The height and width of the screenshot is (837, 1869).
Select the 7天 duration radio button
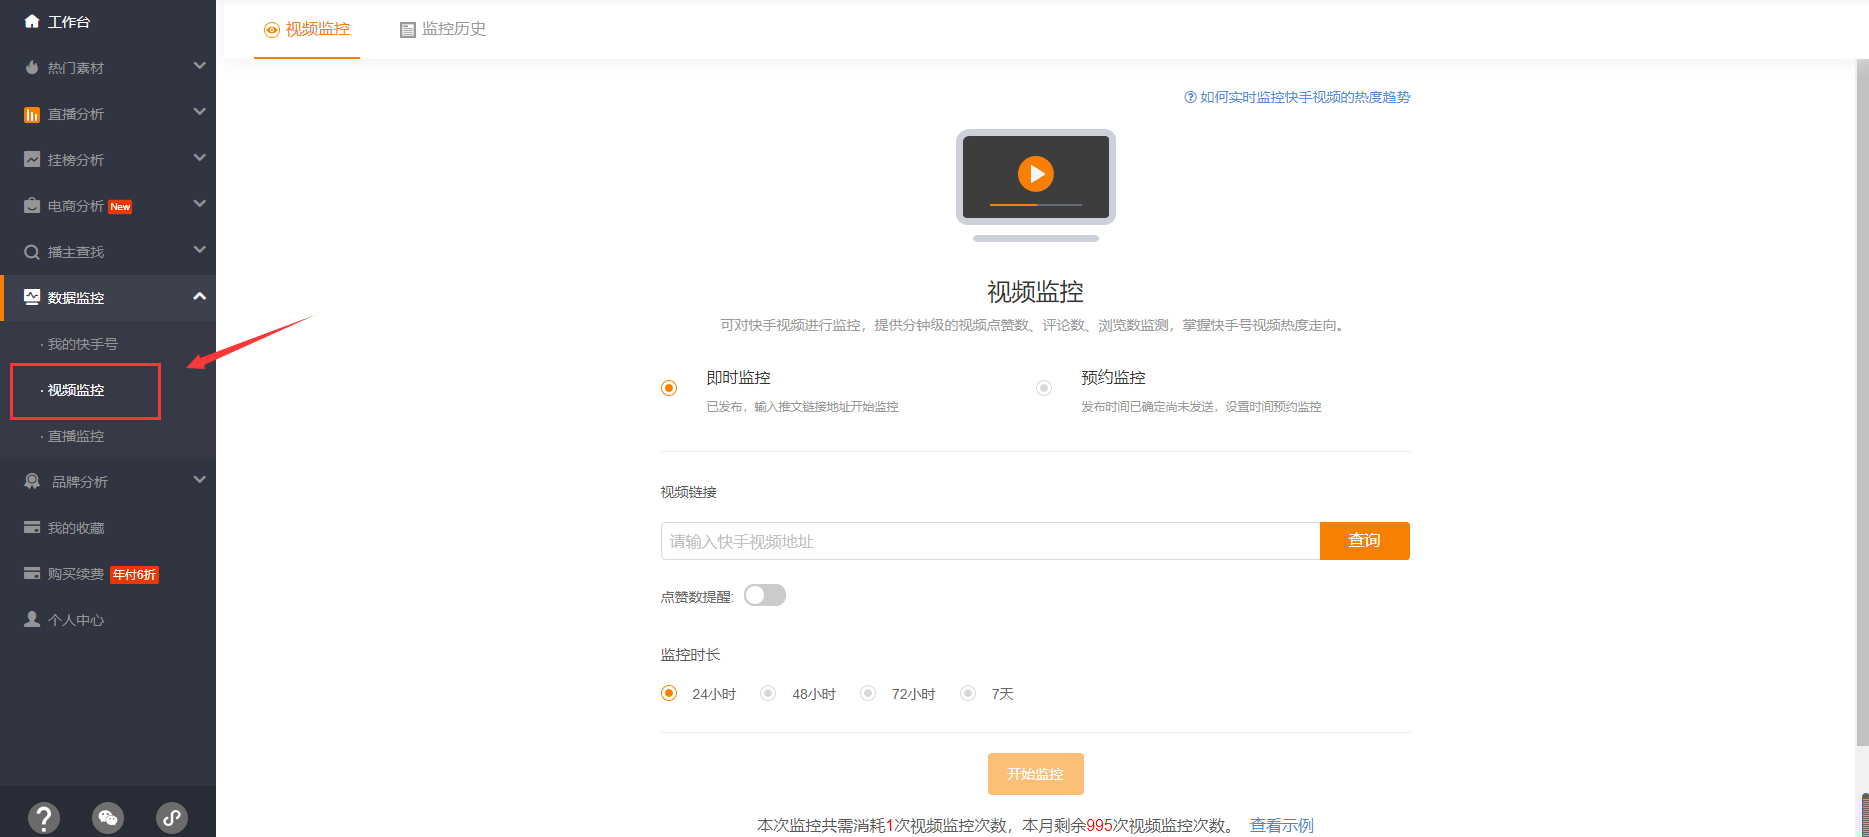click(x=968, y=693)
